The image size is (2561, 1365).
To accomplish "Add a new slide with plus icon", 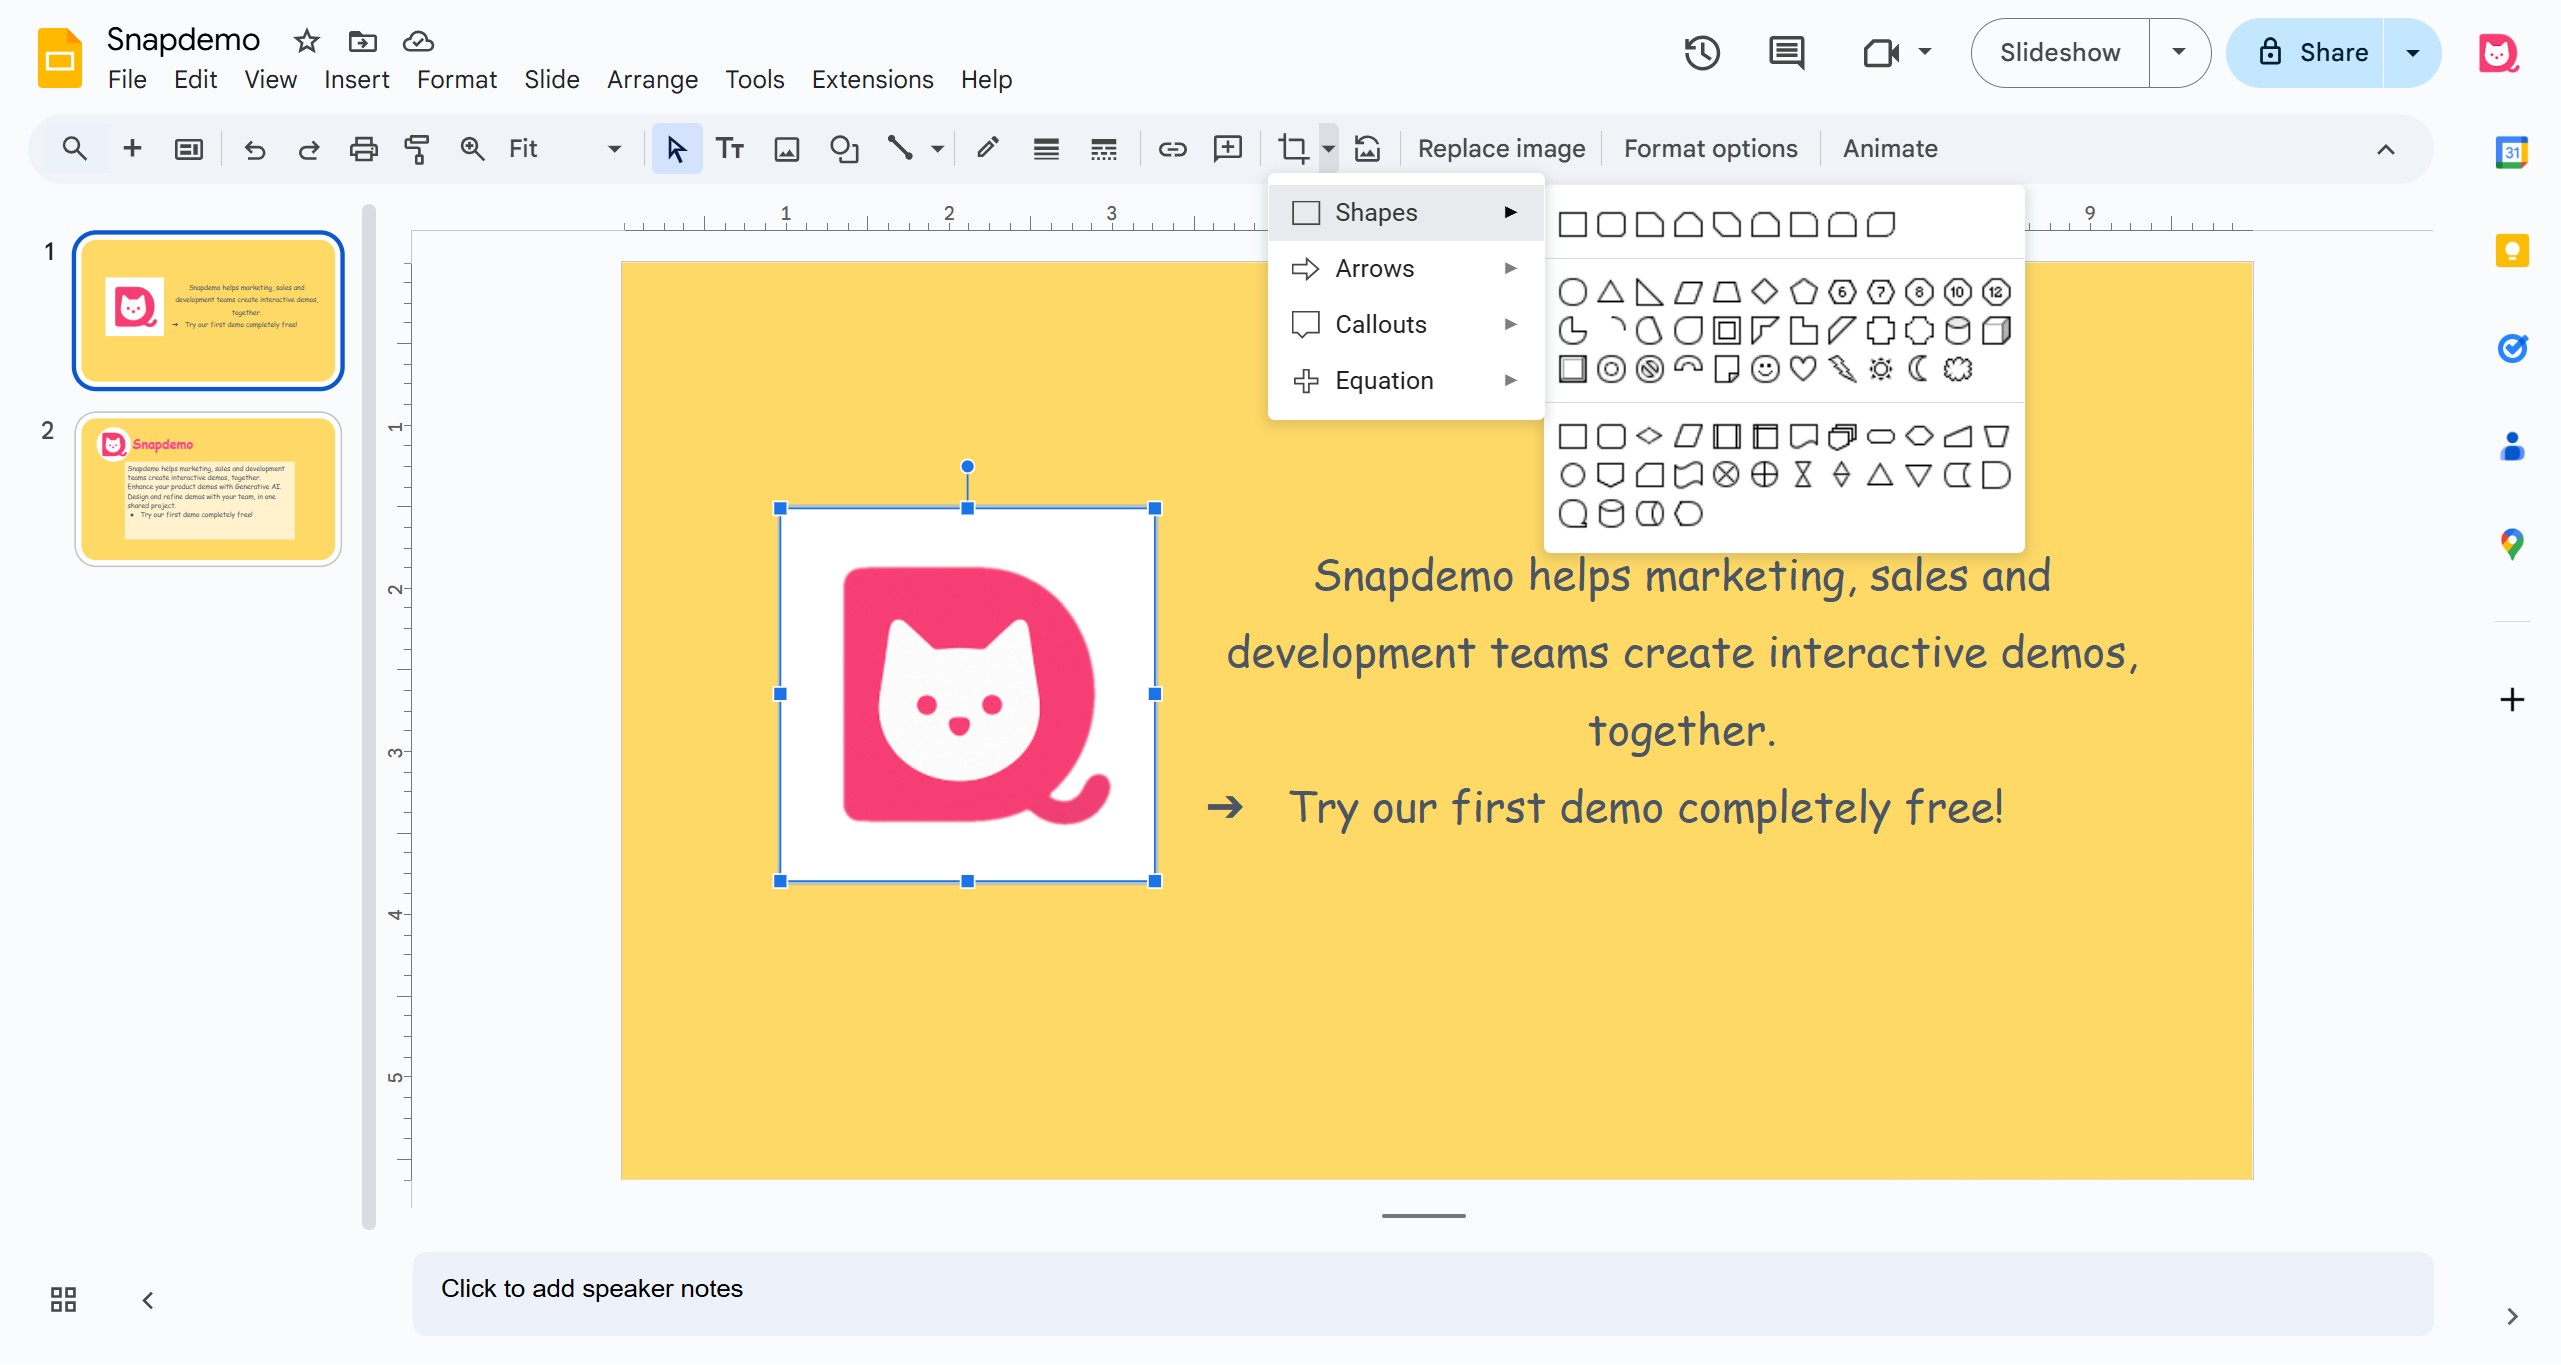I will pyautogui.click(x=132, y=149).
